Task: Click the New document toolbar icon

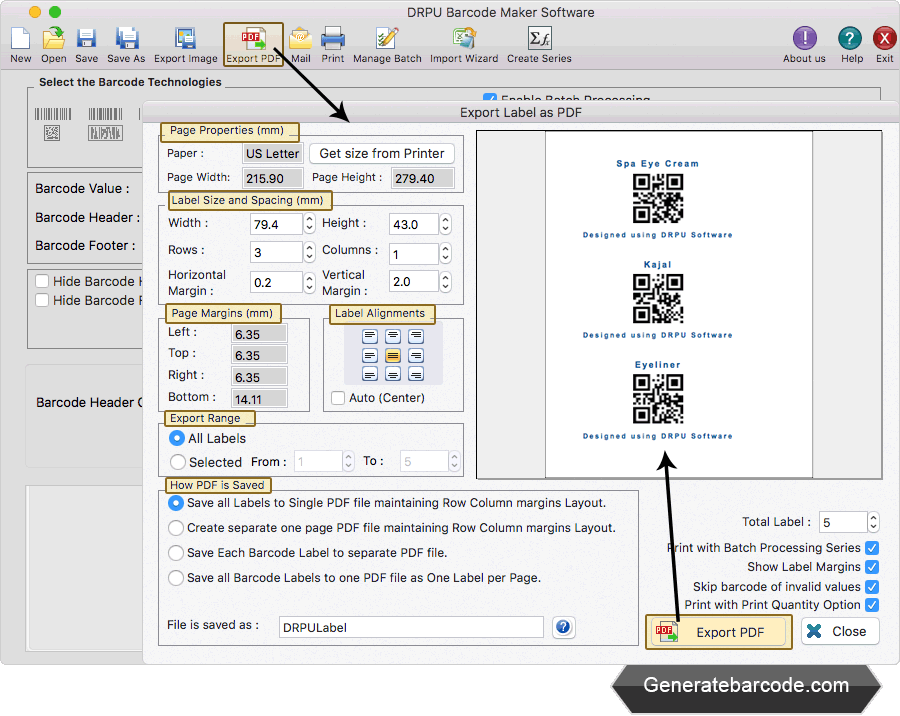Action: tap(21, 39)
